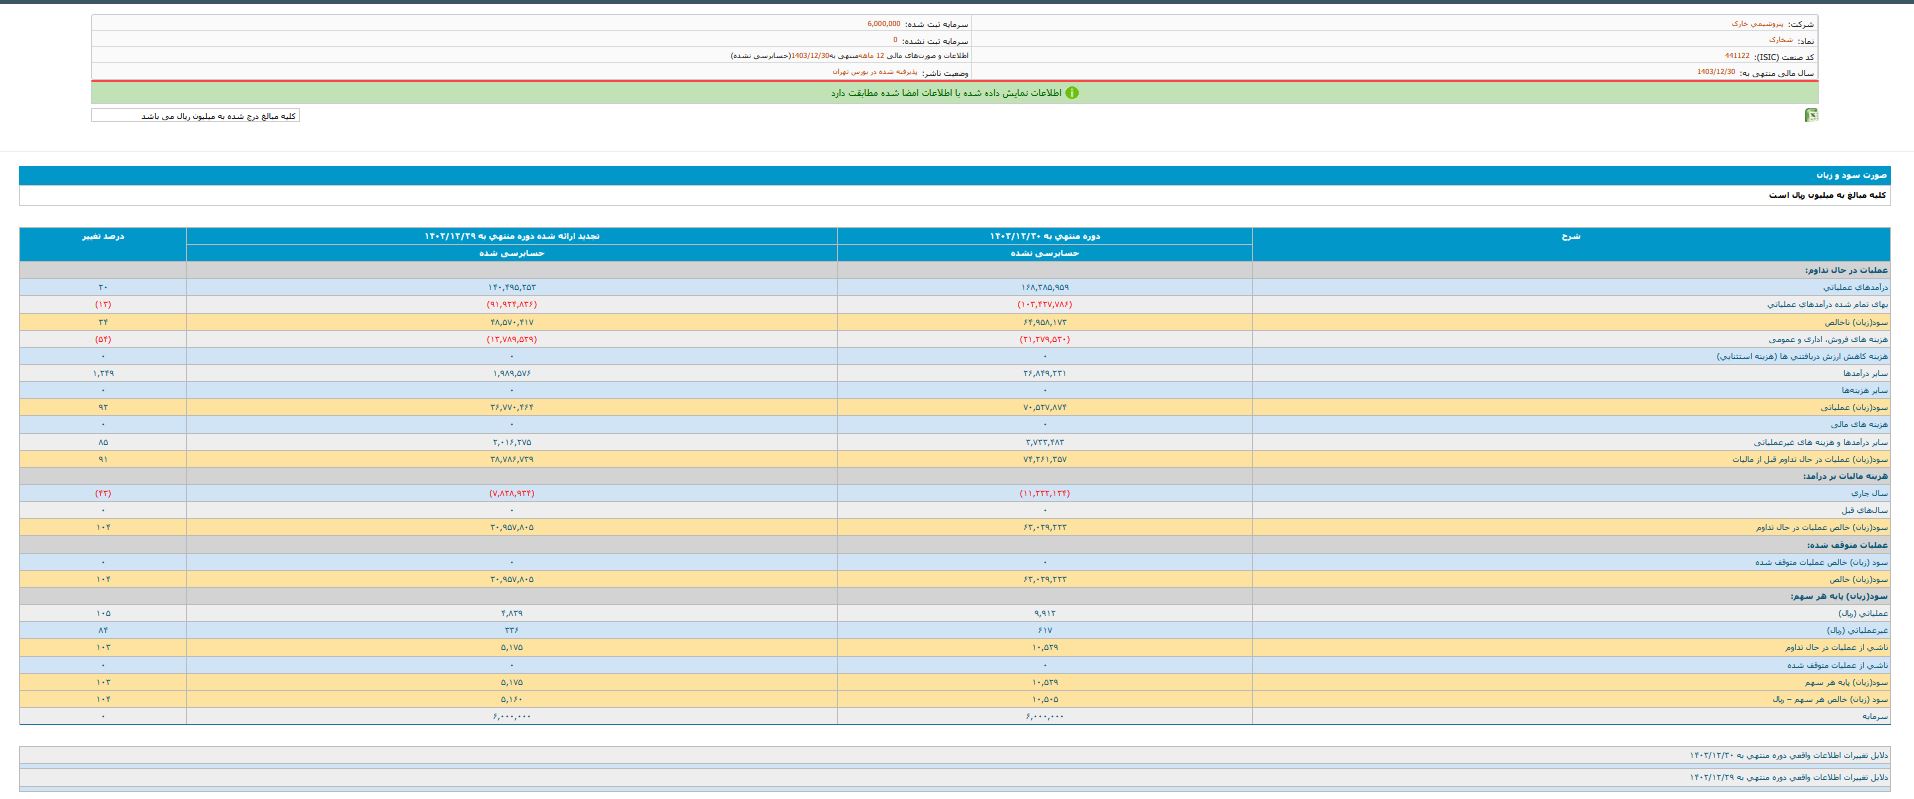
Task: Click the سایر درآمدها و هزینه های غیرعملیاتی label
Action: [x=1820, y=442]
